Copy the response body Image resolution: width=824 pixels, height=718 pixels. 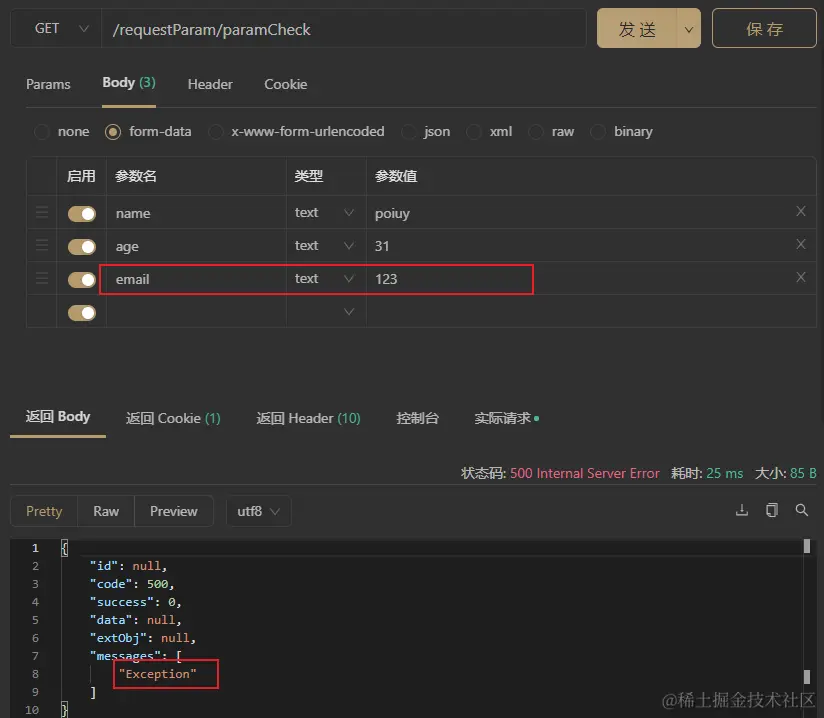pyautogui.click(x=771, y=510)
